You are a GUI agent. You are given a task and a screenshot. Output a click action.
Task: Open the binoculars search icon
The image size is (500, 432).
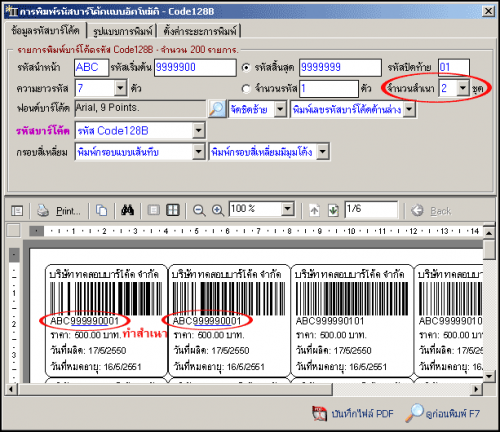coord(127,210)
